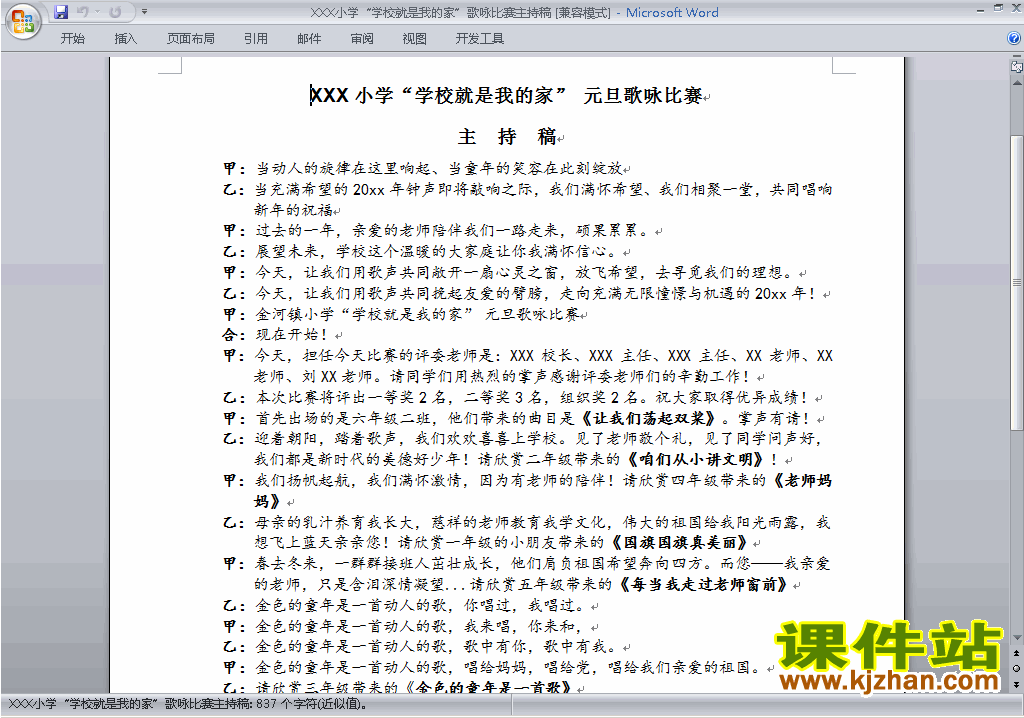Toggle the ruler with the View Ruler icon

1017,66
